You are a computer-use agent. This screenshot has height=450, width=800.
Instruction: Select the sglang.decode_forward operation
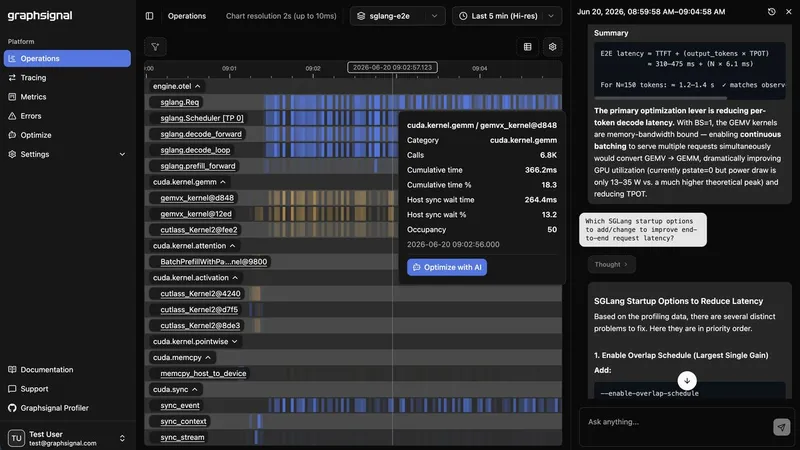pos(201,134)
